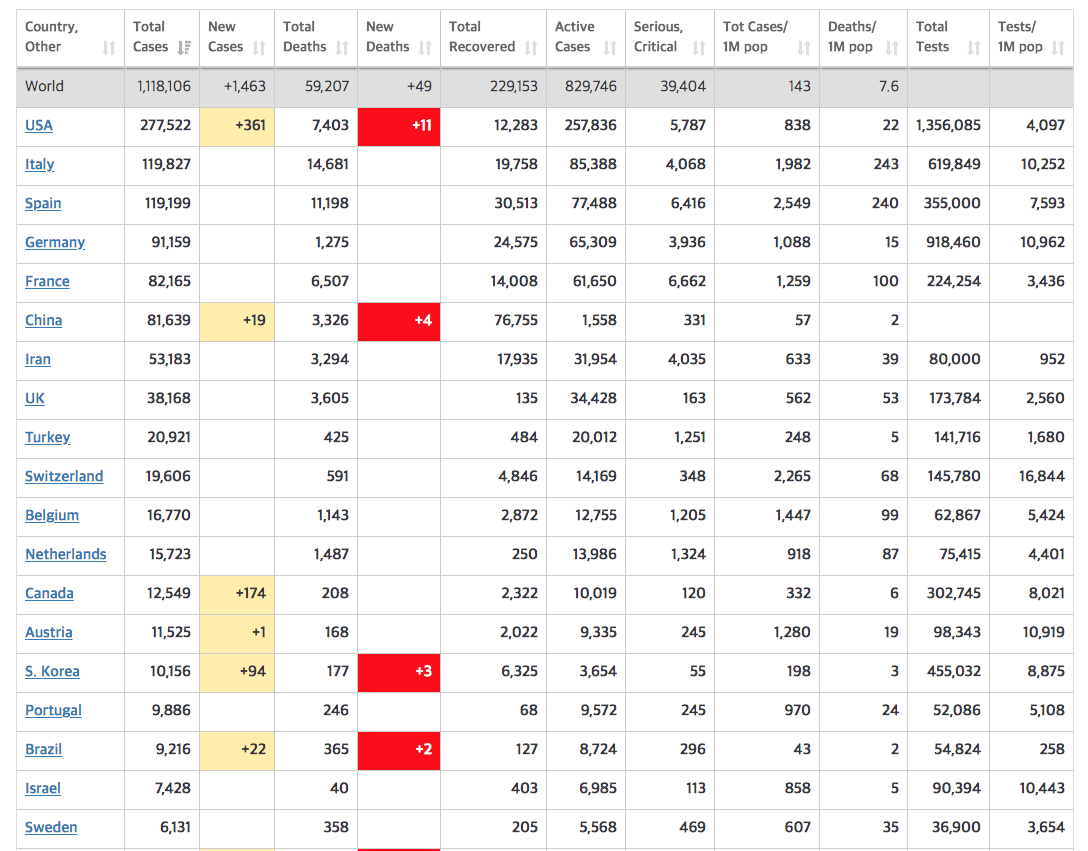Open the Italy country link
The image size is (1088, 851).
[x=40, y=165]
